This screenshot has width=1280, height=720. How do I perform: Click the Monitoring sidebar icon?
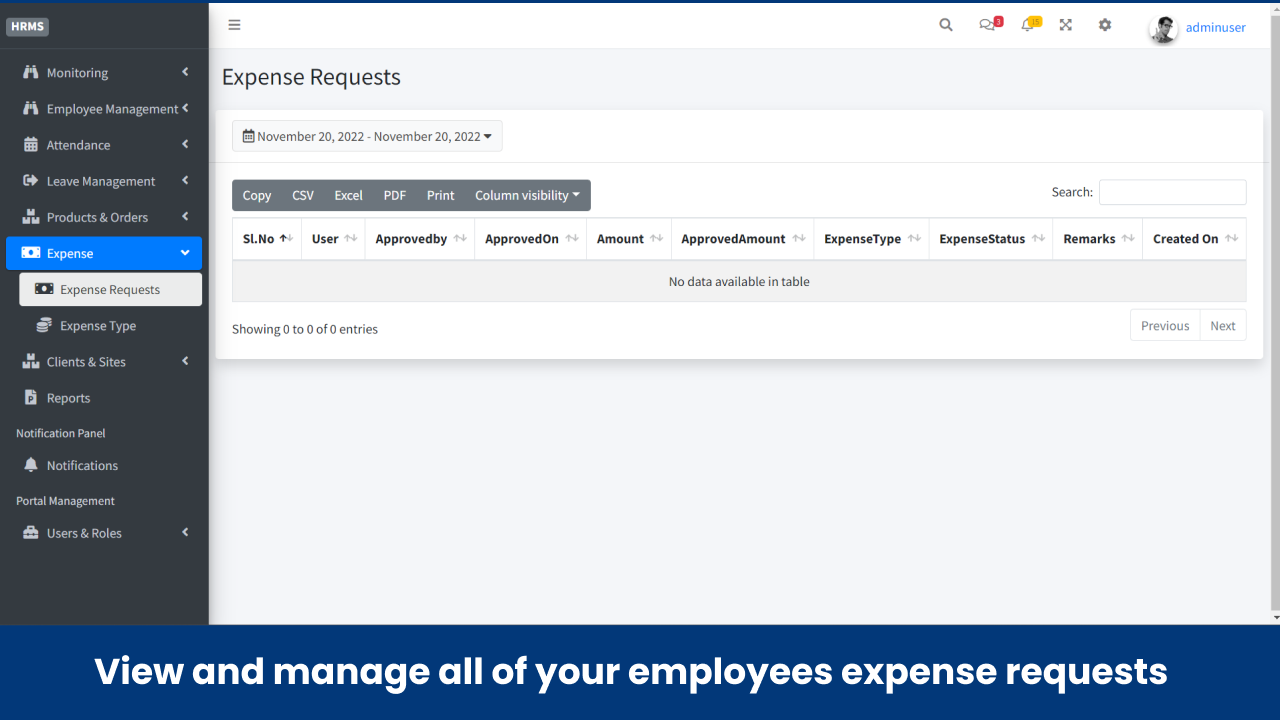[30, 72]
